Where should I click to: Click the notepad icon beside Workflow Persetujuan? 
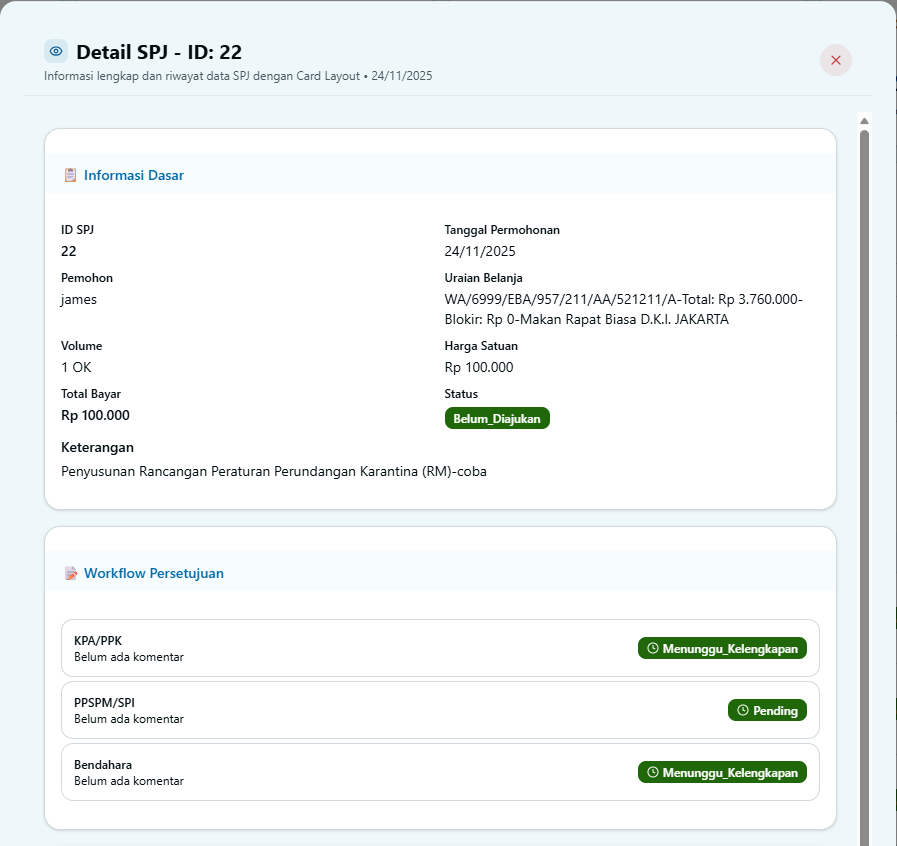tap(70, 573)
